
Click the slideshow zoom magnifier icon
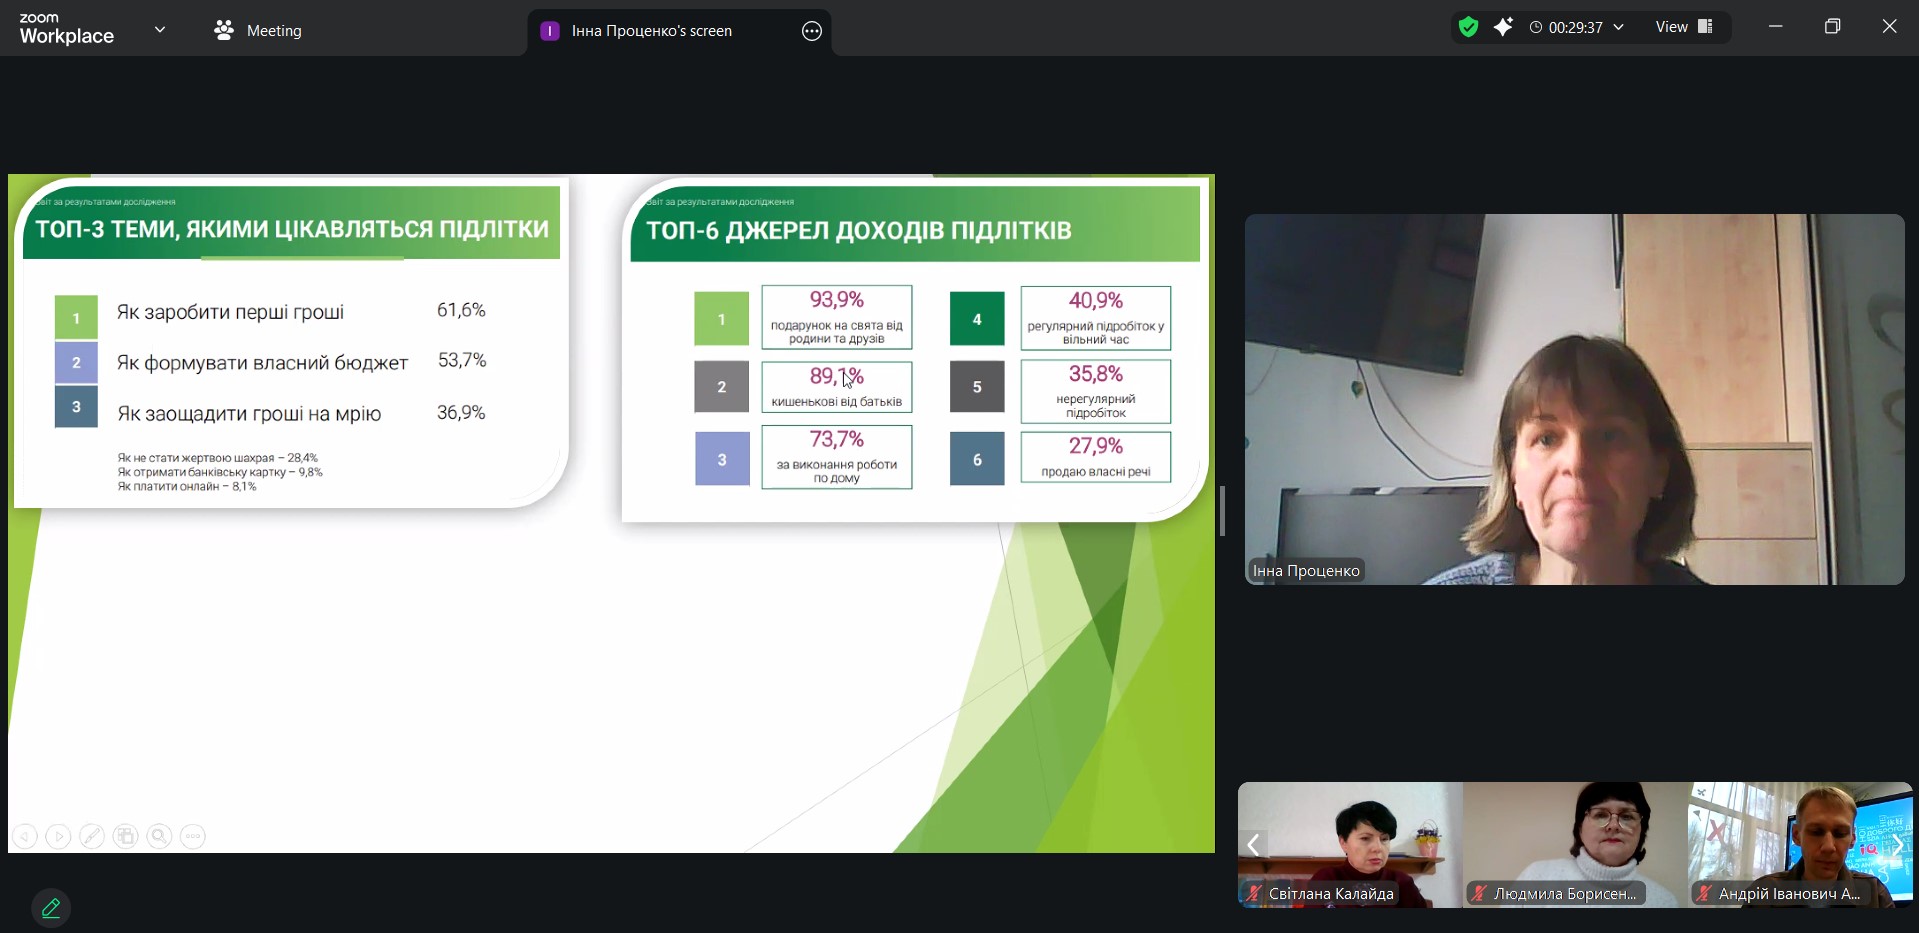click(159, 836)
